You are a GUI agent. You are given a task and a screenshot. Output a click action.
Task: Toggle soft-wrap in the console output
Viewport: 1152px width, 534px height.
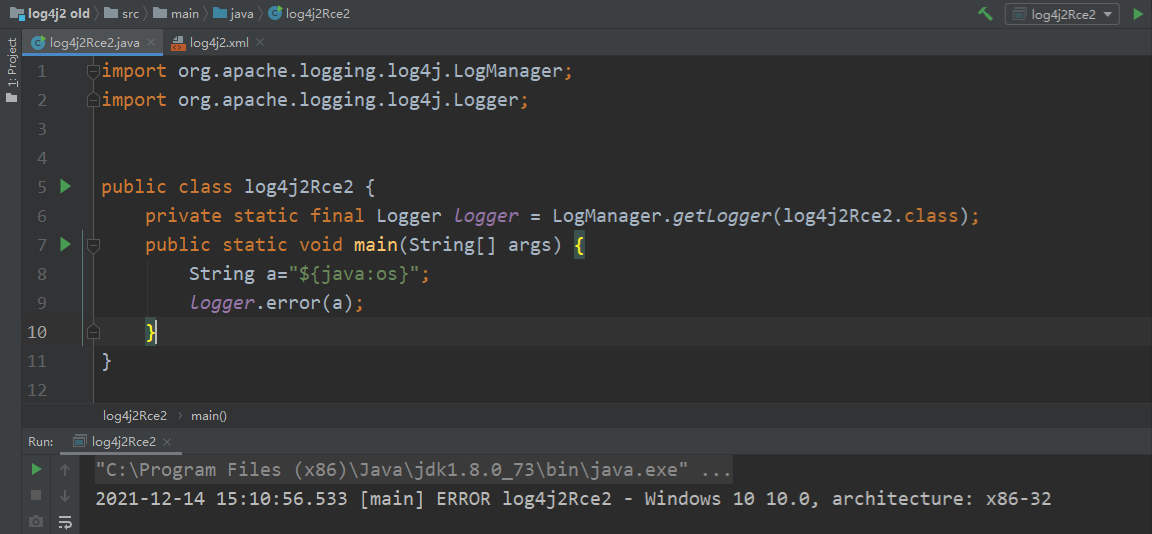point(65,521)
